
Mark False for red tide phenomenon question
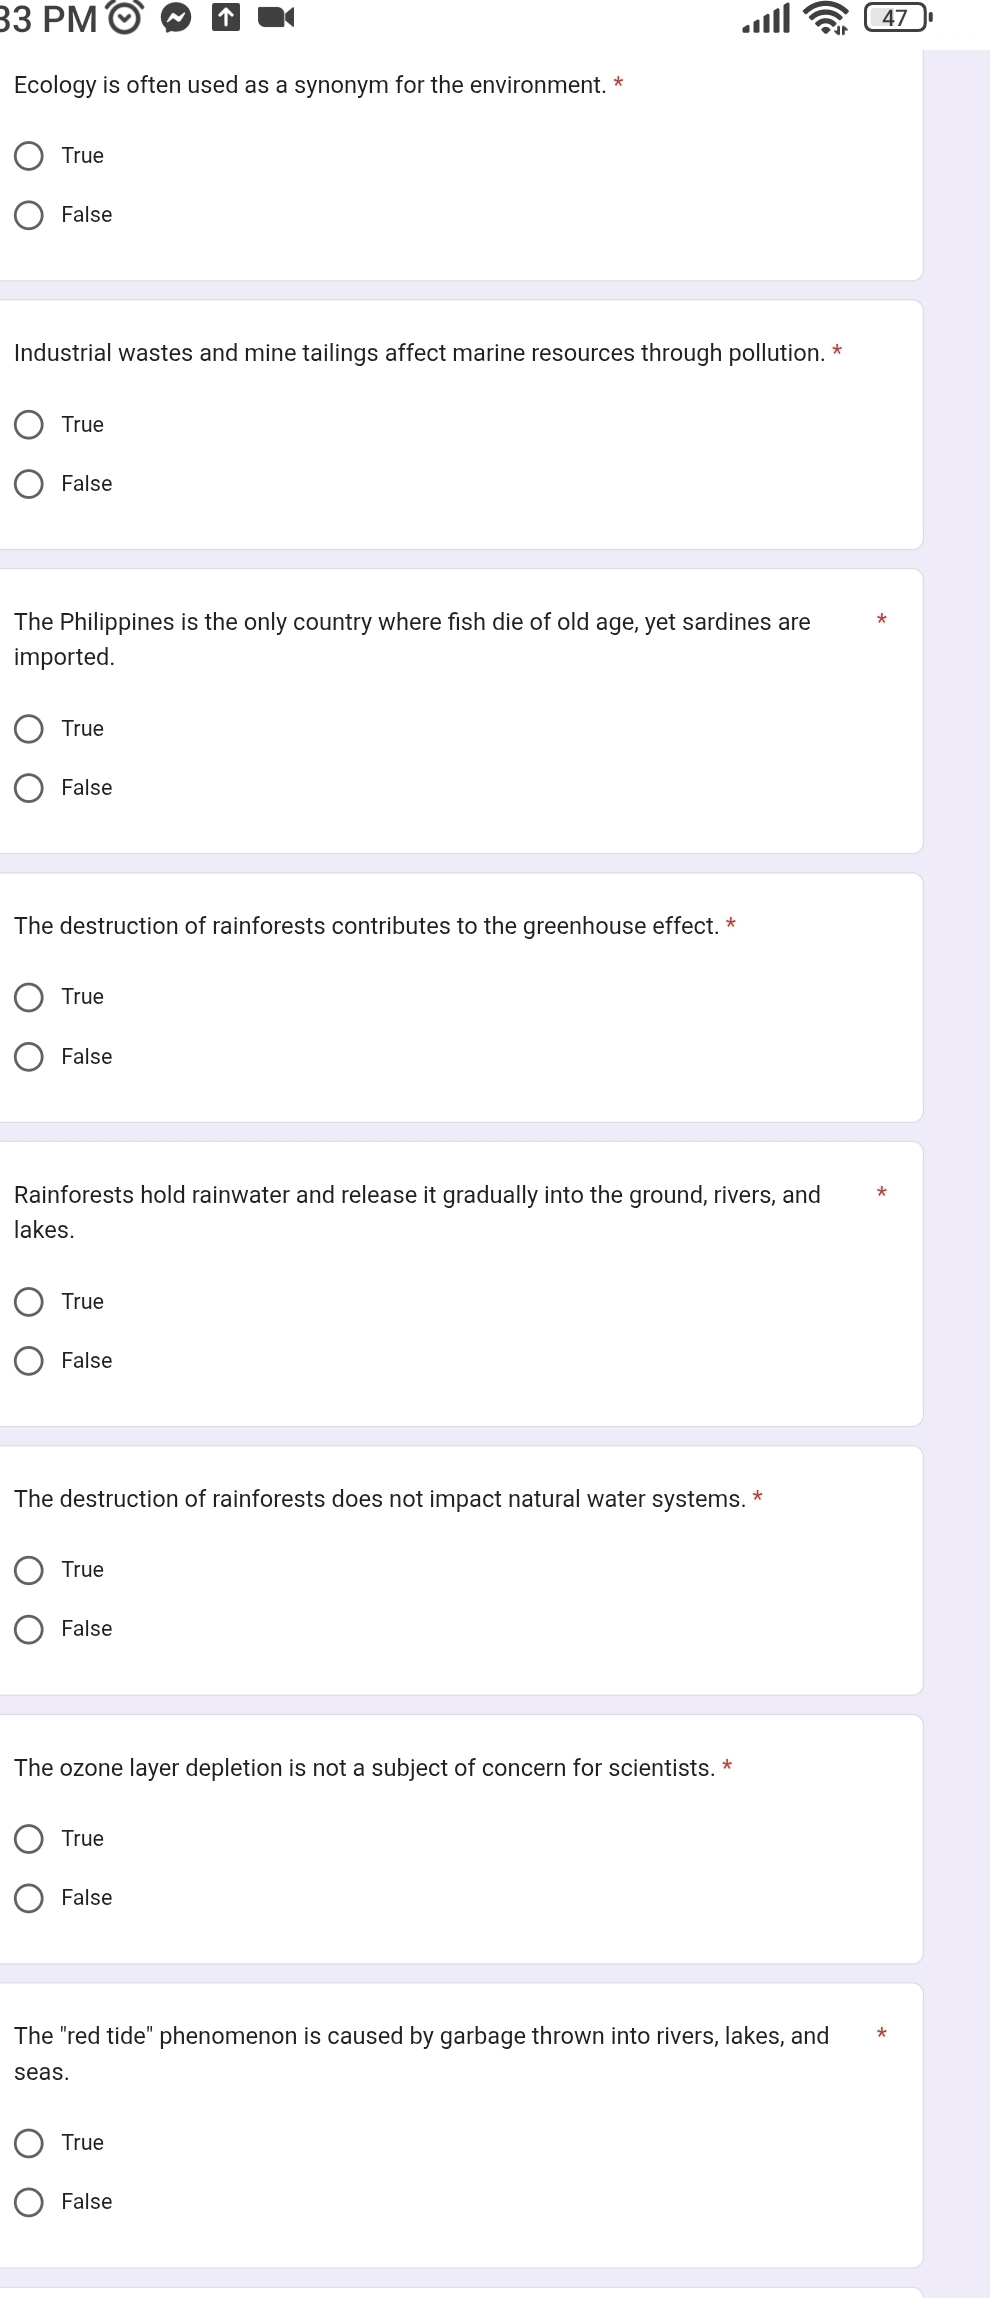tap(29, 2202)
